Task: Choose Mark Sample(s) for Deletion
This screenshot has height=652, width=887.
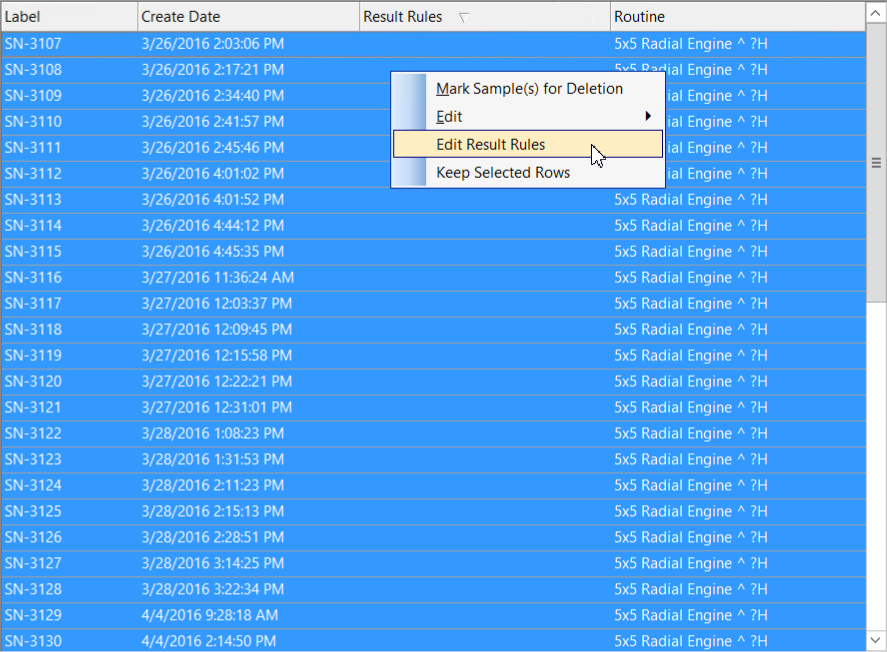Action: click(x=529, y=89)
